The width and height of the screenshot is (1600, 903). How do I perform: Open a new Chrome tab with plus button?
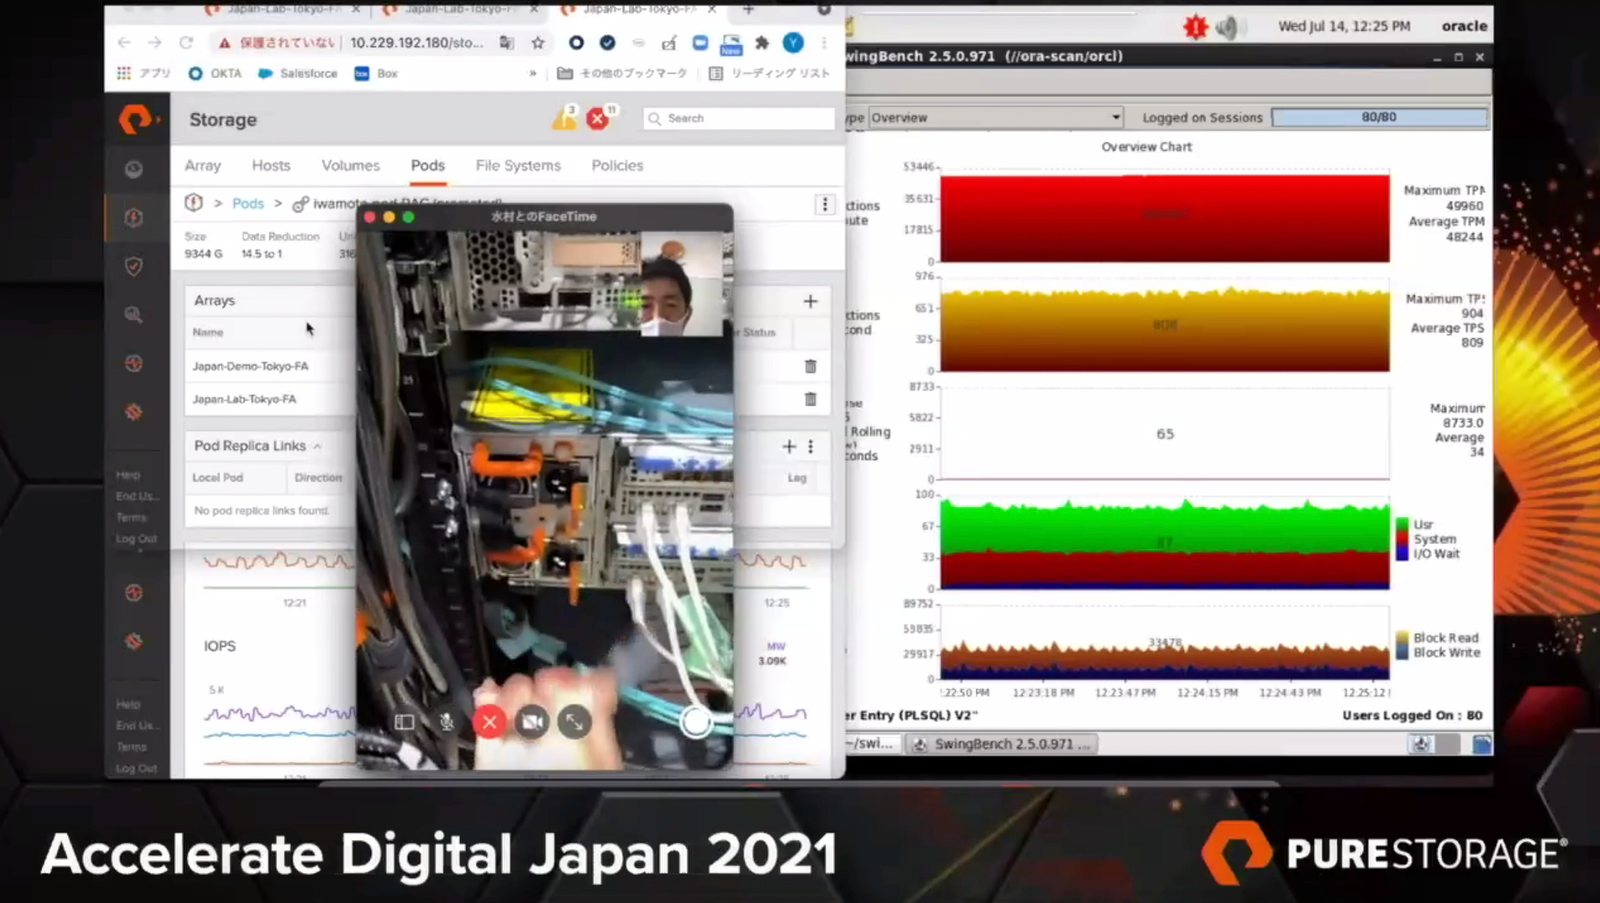748,9
